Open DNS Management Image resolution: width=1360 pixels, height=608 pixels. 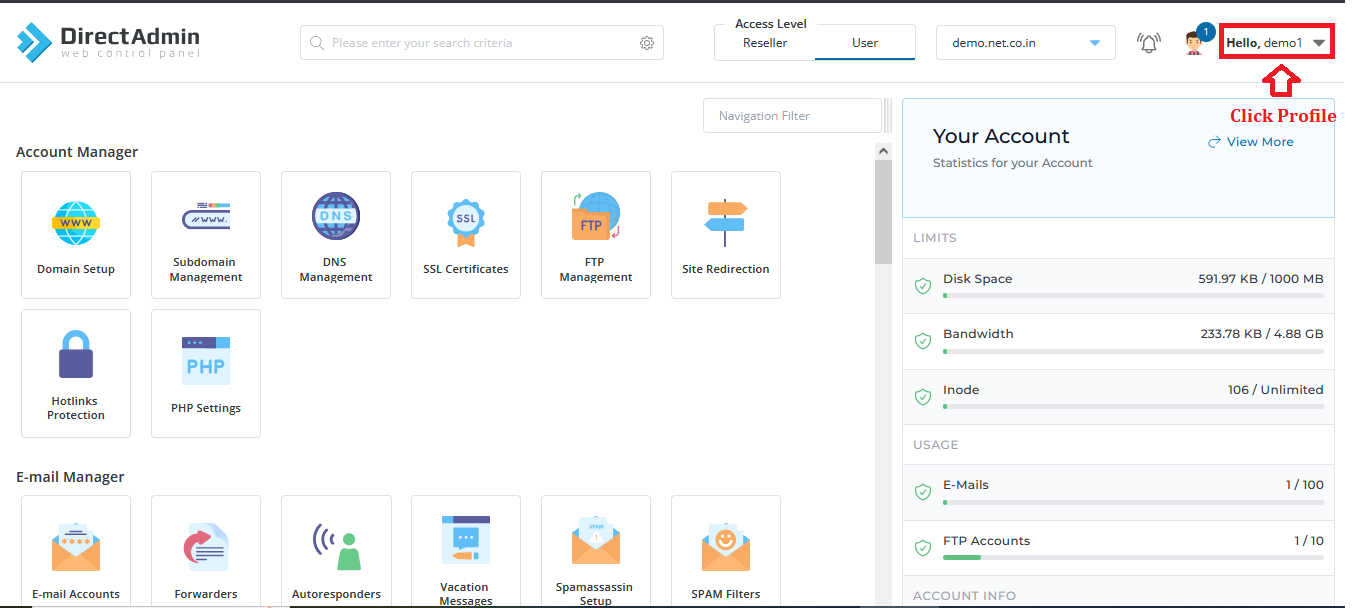[x=336, y=235]
